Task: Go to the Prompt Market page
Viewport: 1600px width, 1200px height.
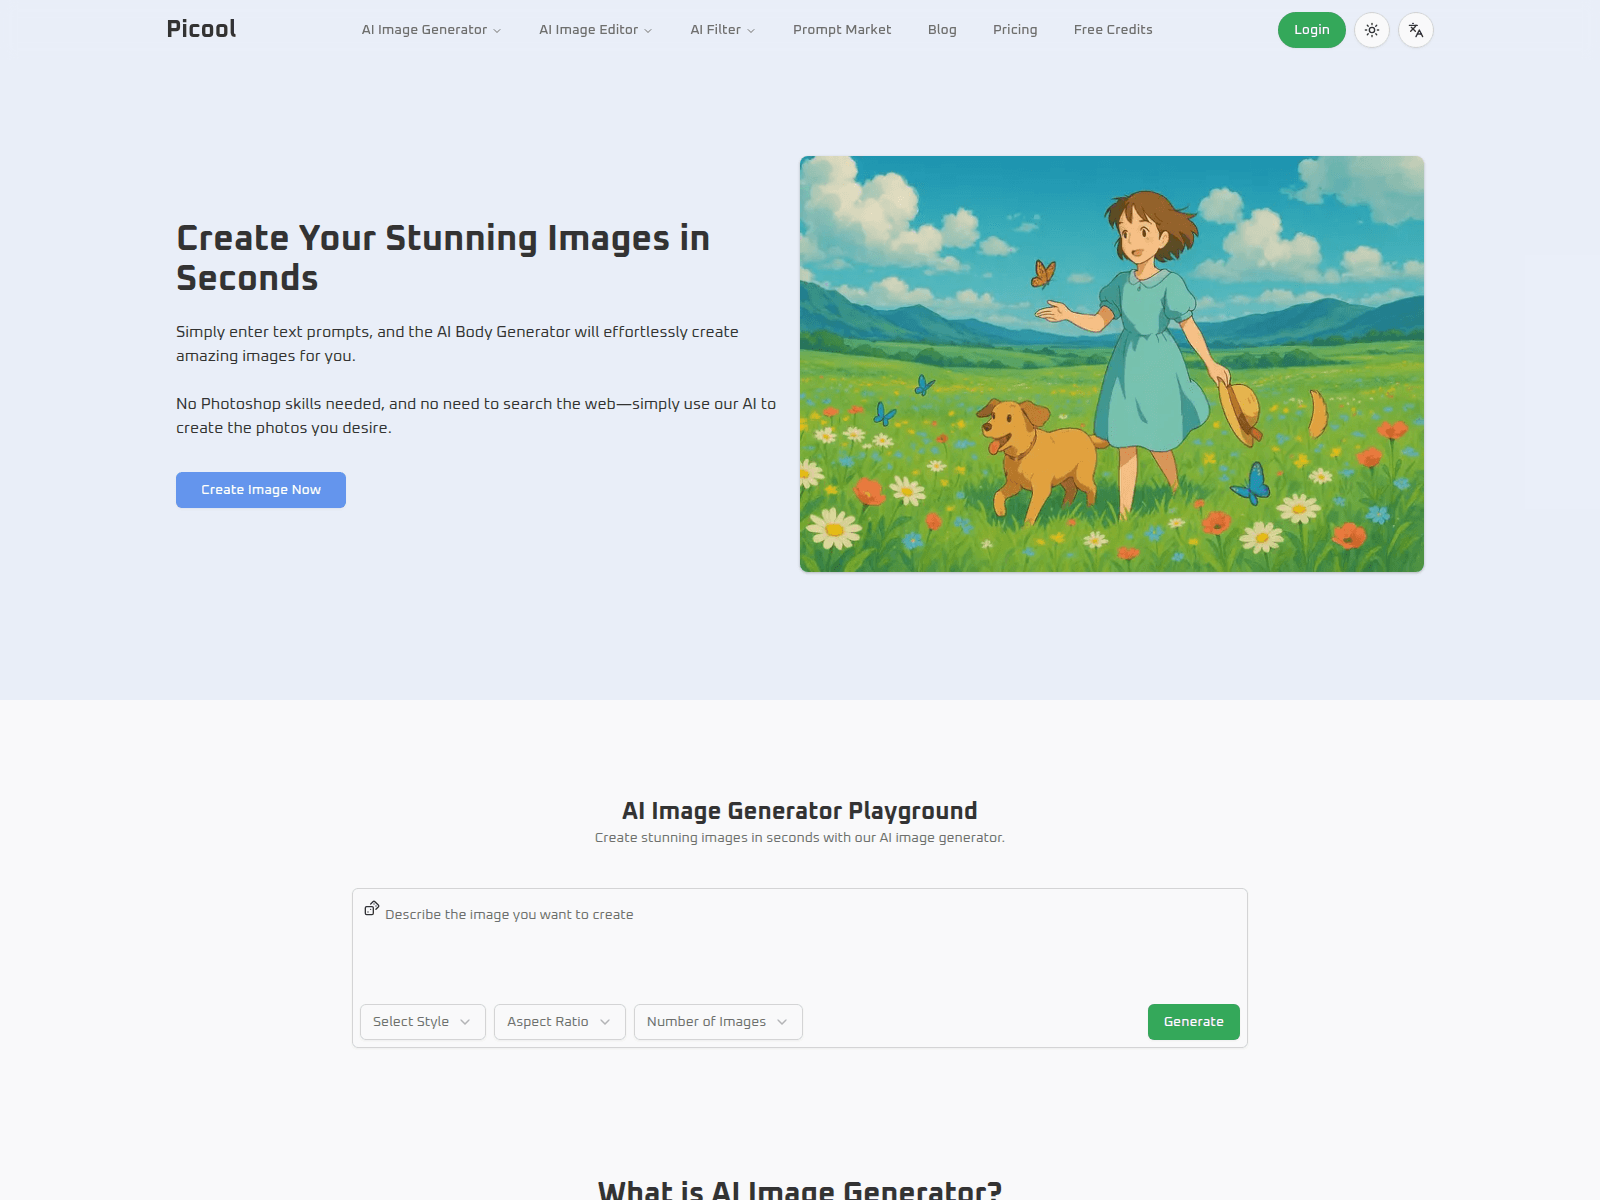Action: coord(842,30)
